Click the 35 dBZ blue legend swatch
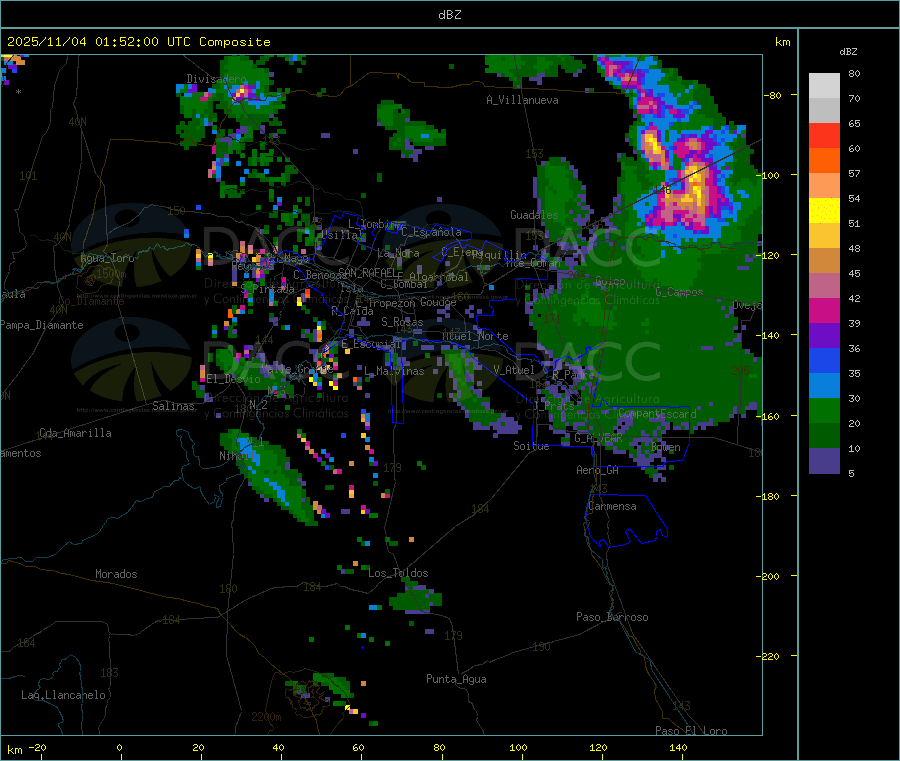The height and width of the screenshot is (761, 900). pos(824,360)
